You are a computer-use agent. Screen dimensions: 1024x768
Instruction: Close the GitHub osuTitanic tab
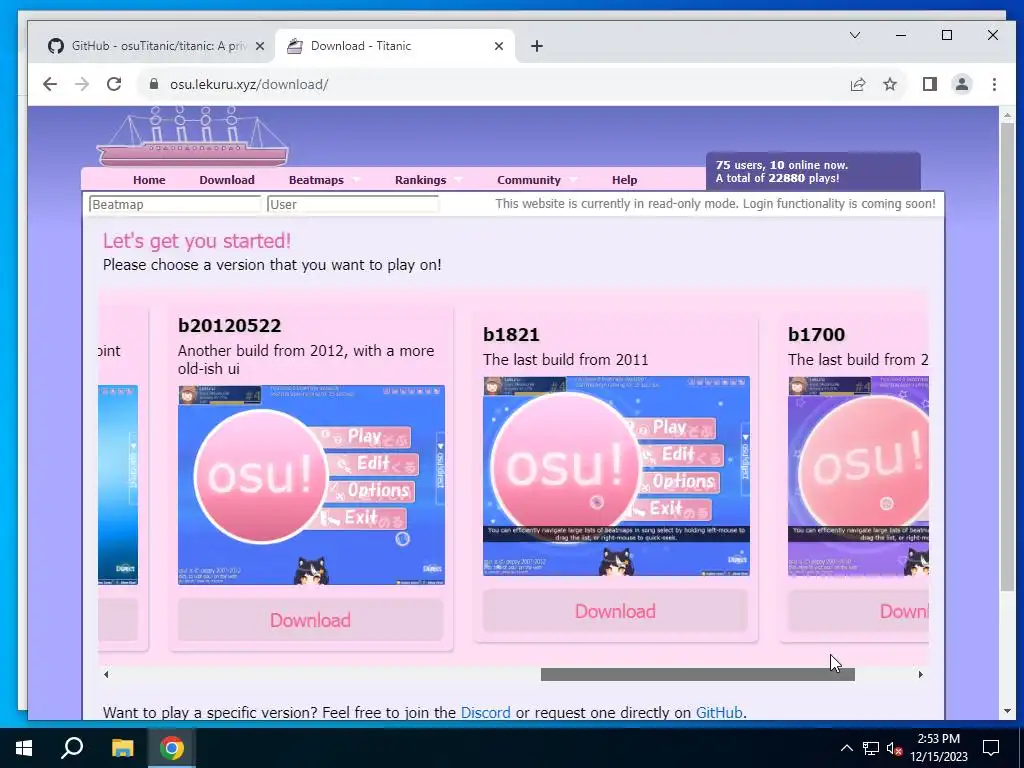pos(259,46)
